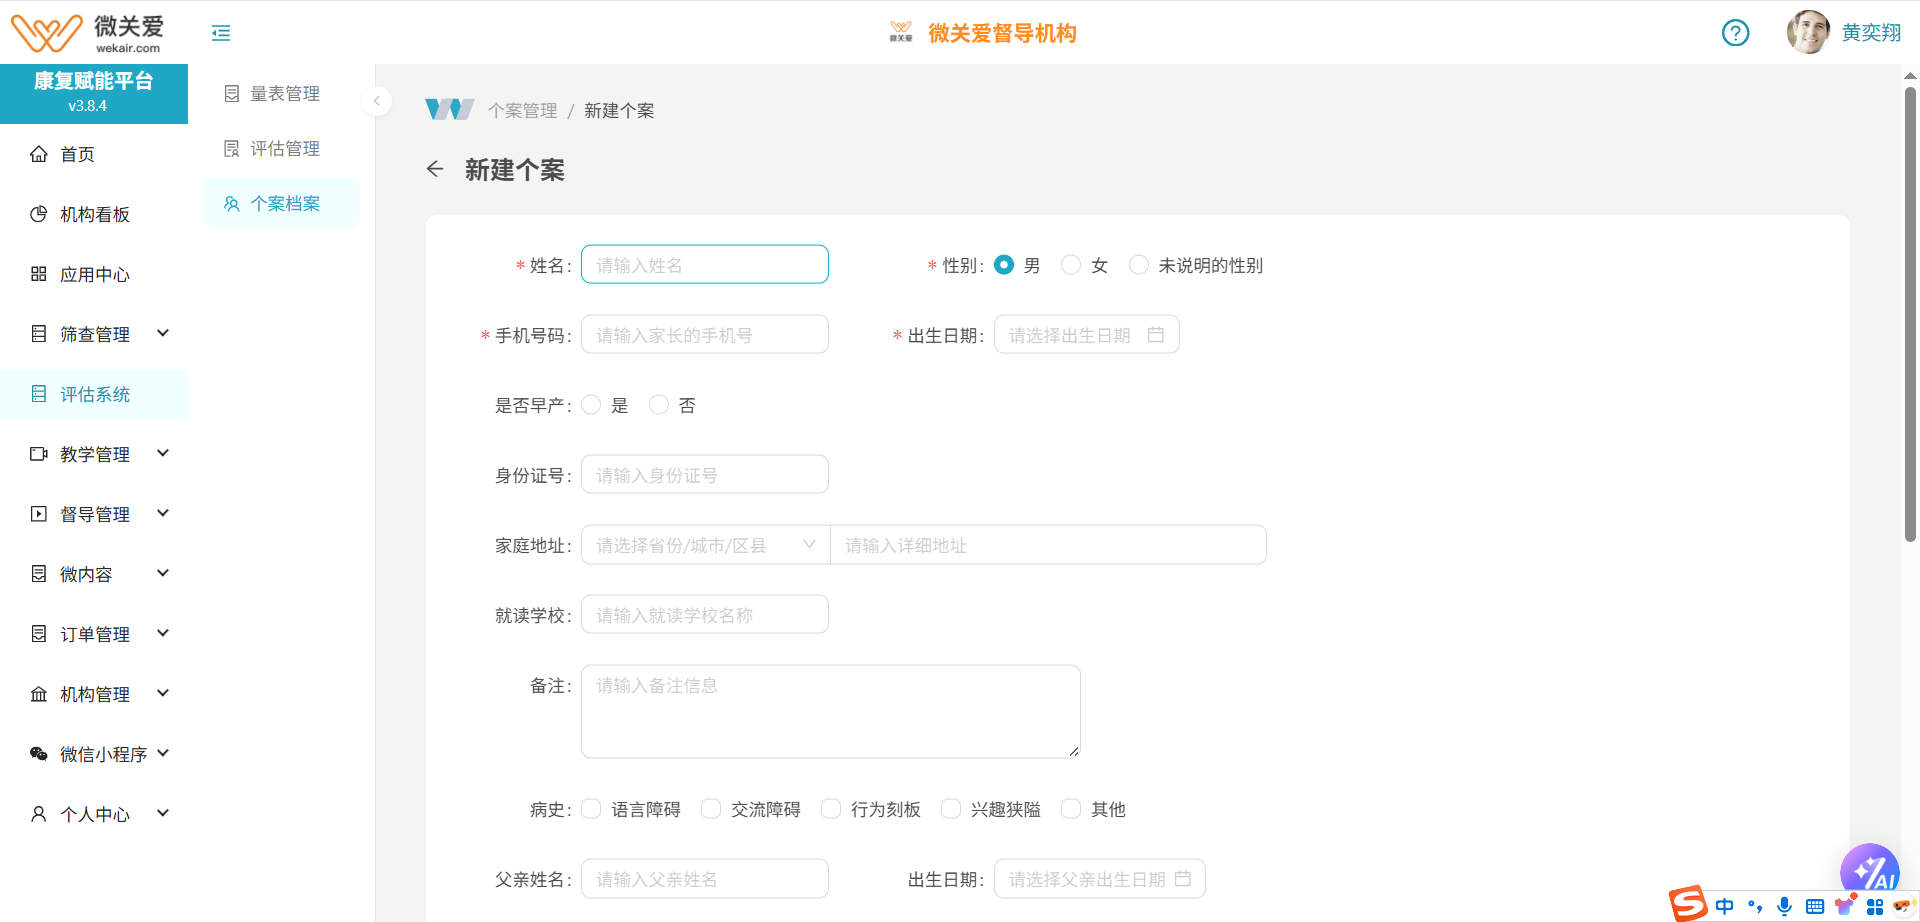This screenshot has width=1920, height=922.
Task: Open the help question mark icon
Action: (x=1735, y=33)
